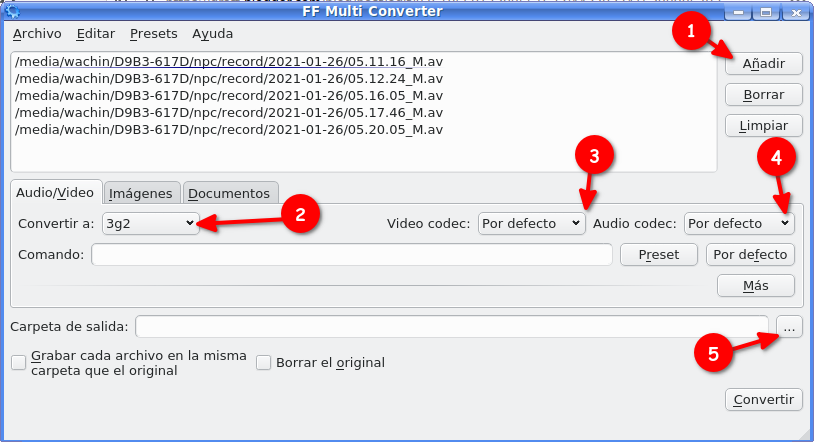Click the Convertir button to start conversion
Viewport: 814px width, 442px height.
click(764, 399)
